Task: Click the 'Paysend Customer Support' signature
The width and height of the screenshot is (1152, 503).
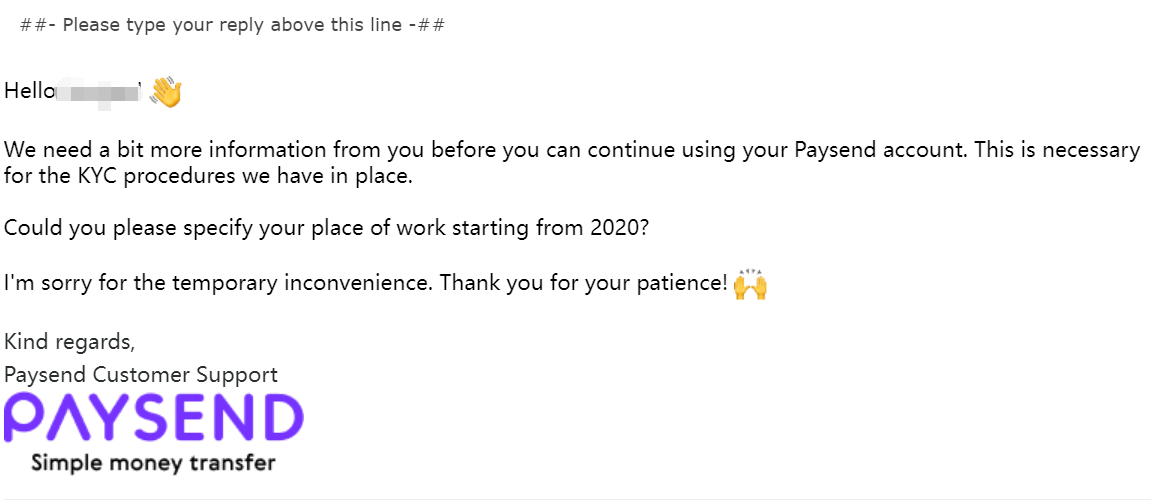Action: point(141,375)
